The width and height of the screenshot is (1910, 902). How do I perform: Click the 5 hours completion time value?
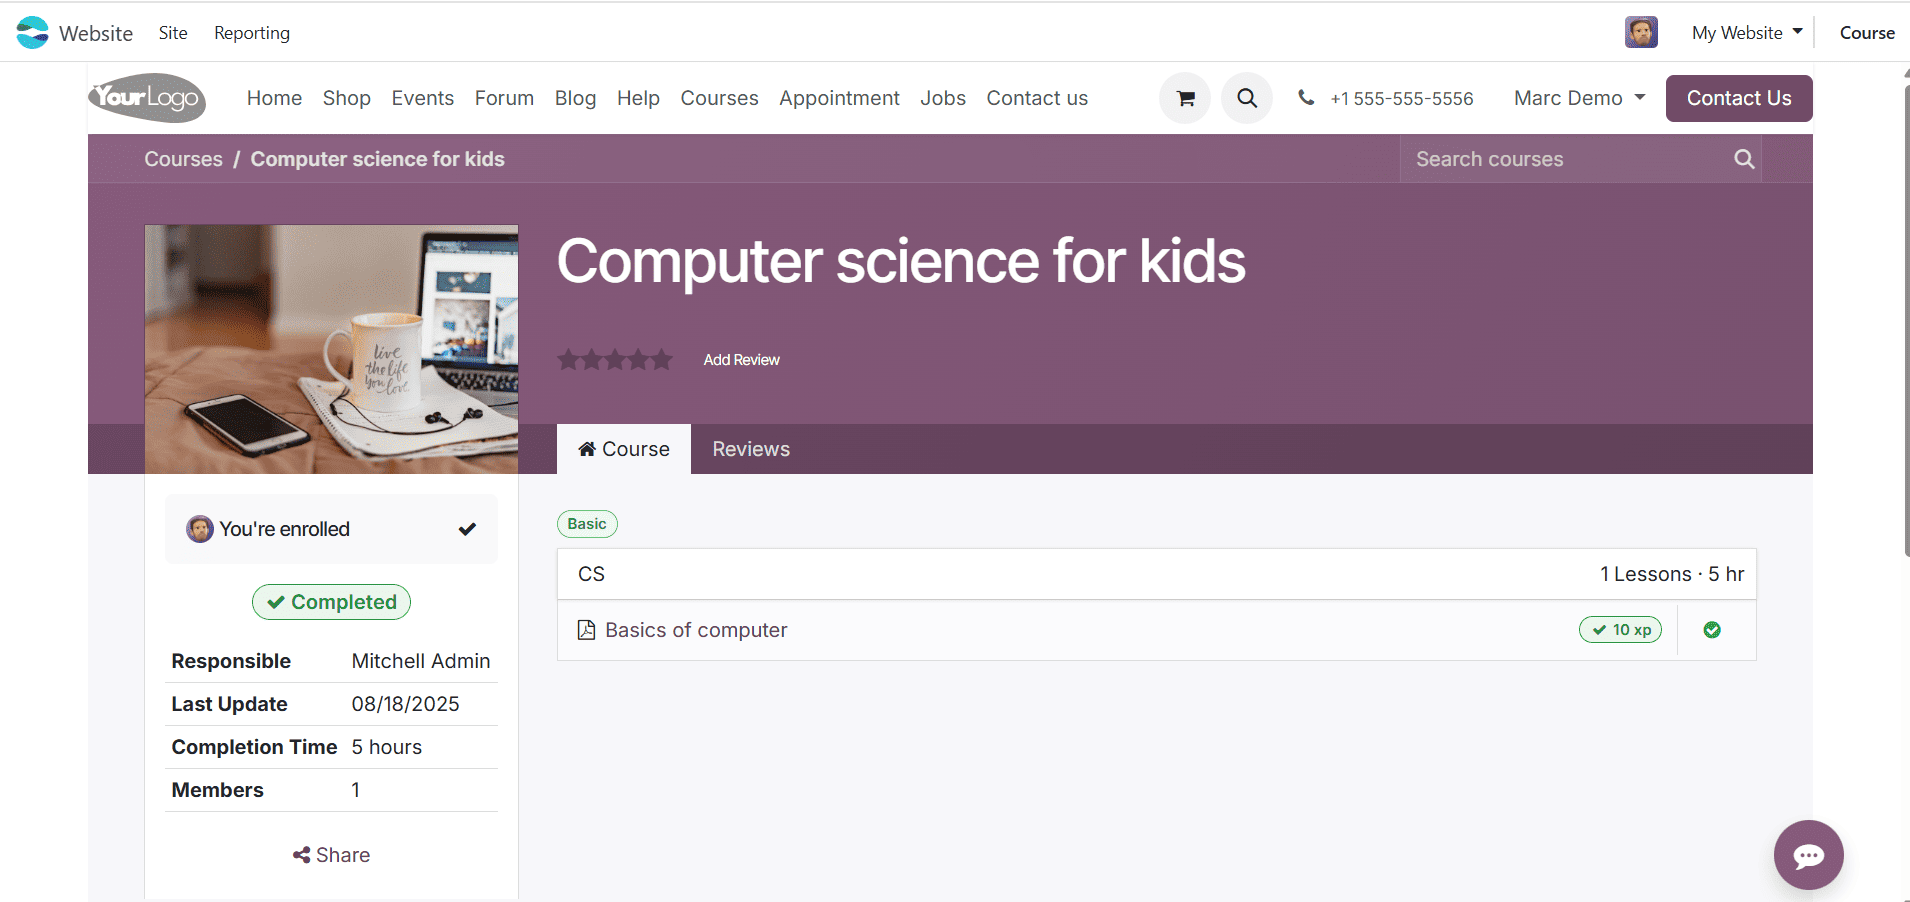click(x=387, y=747)
